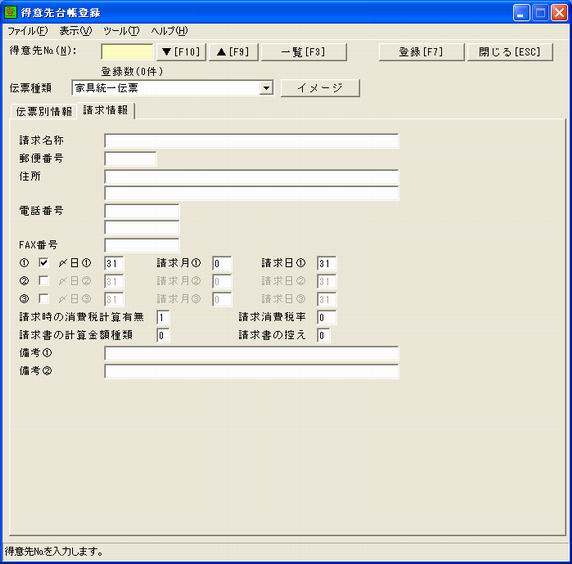Select the 請求情報 tab
The width and height of the screenshot is (572, 564).
[106, 110]
